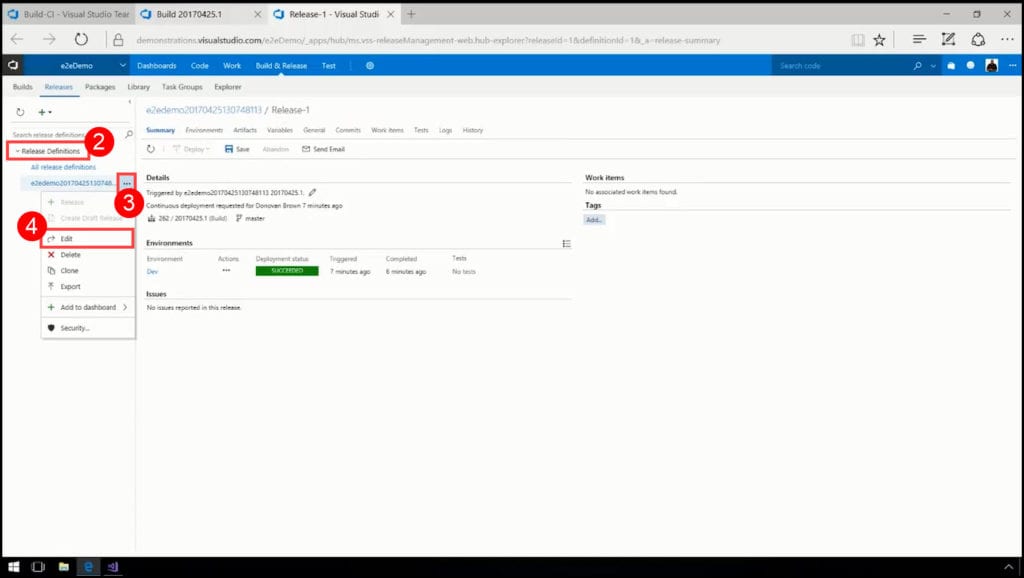Image resolution: width=1024 pixels, height=578 pixels.
Task: Switch to the Builds hub tab
Action: [x=23, y=87]
